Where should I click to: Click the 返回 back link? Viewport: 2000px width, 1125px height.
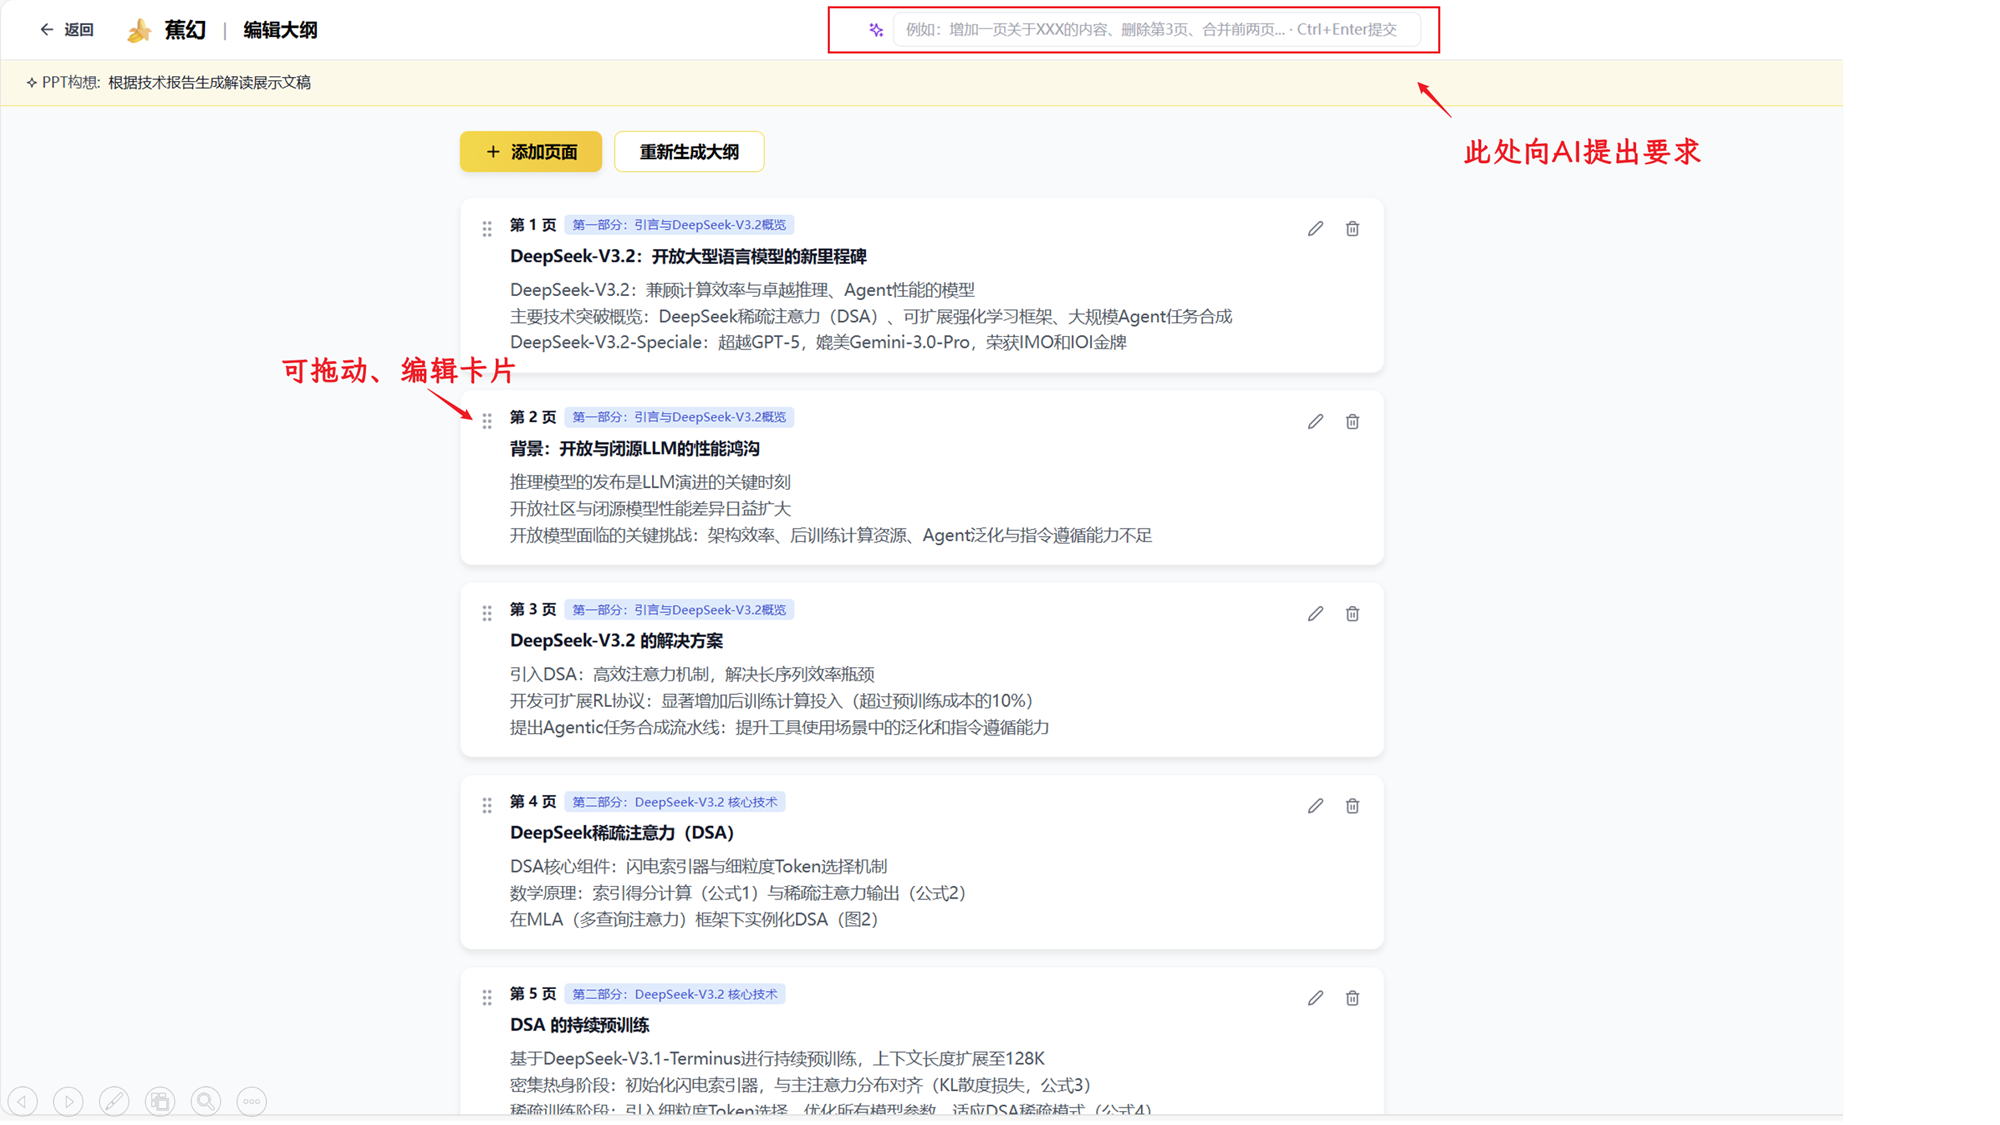point(68,29)
